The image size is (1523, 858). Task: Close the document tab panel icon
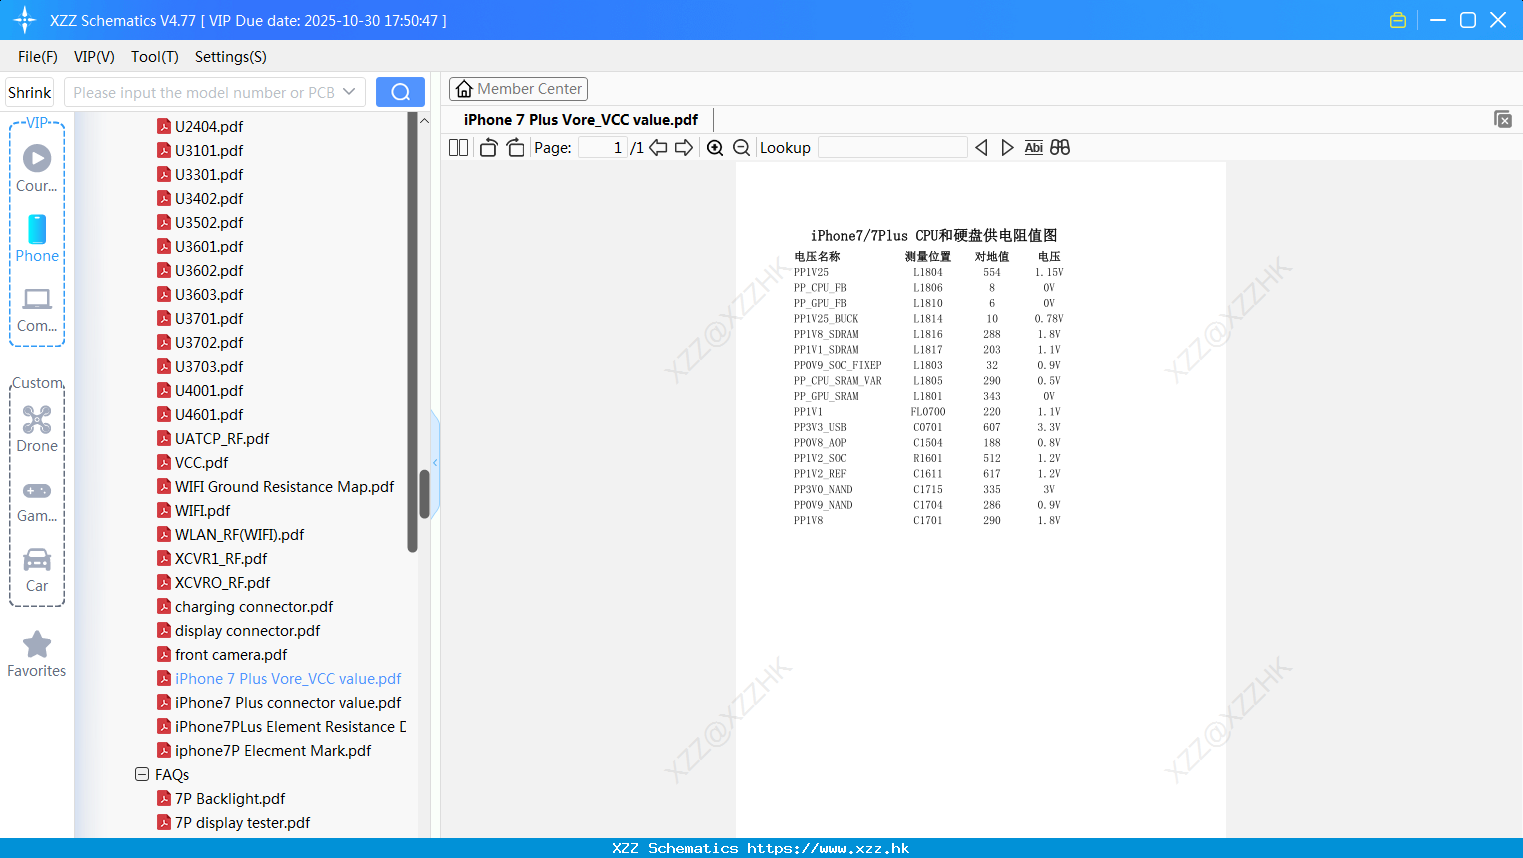[1503, 119]
